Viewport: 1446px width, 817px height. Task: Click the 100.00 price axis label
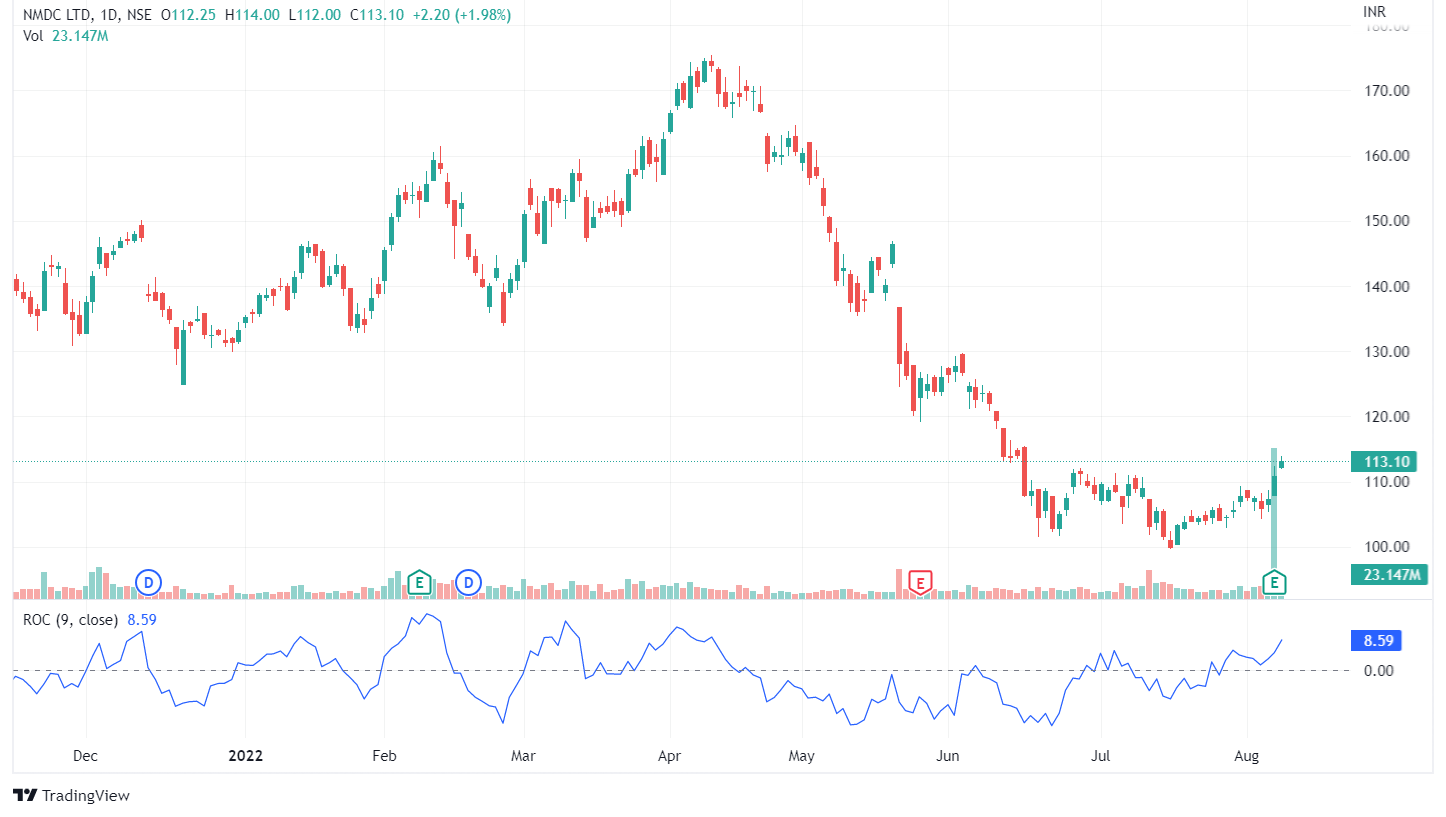[1387, 546]
